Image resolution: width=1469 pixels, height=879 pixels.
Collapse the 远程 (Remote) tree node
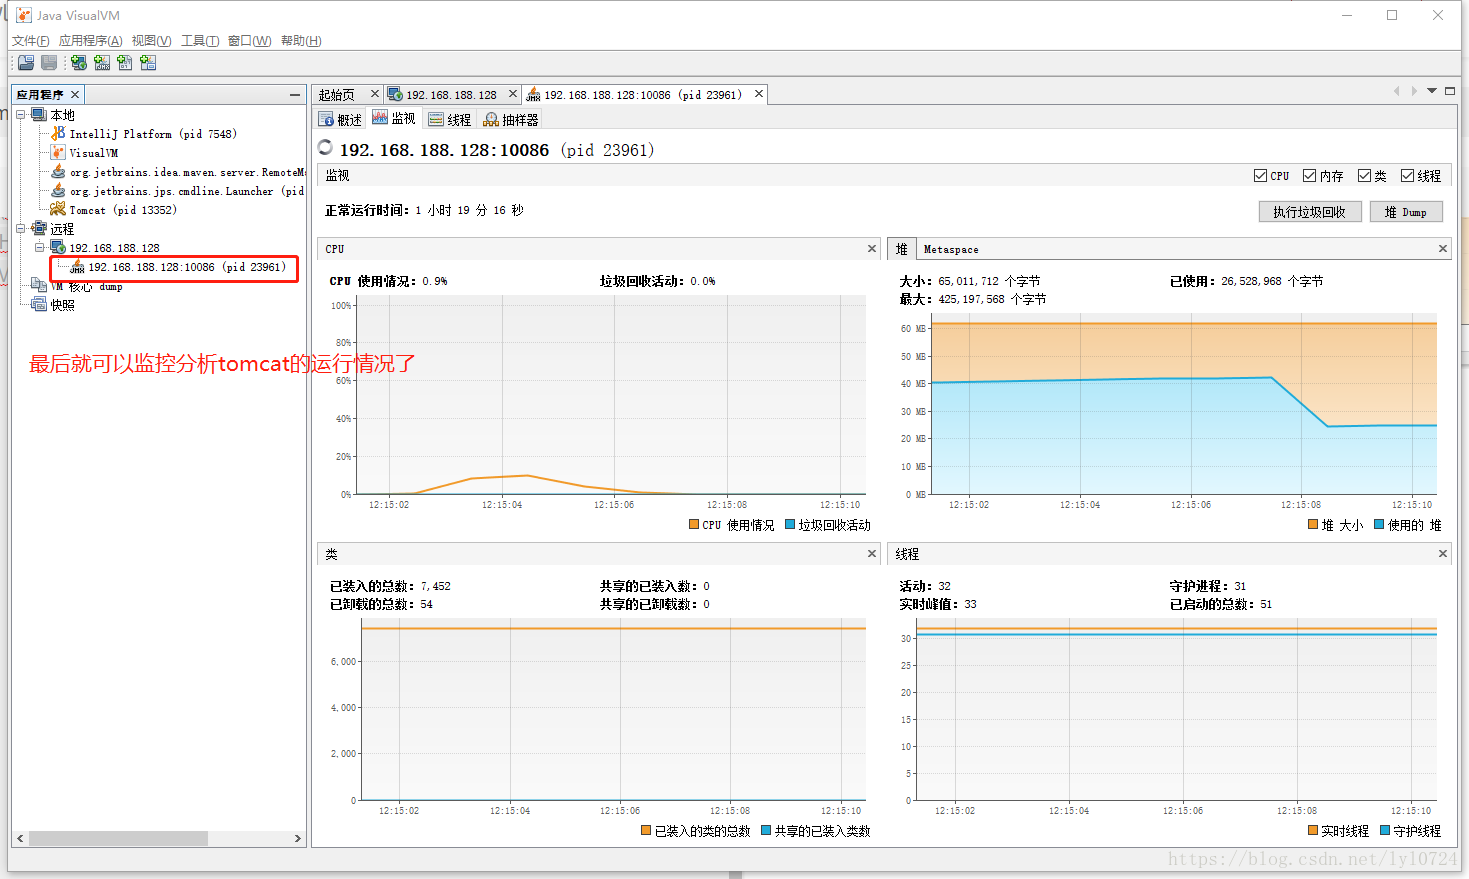coord(21,229)
